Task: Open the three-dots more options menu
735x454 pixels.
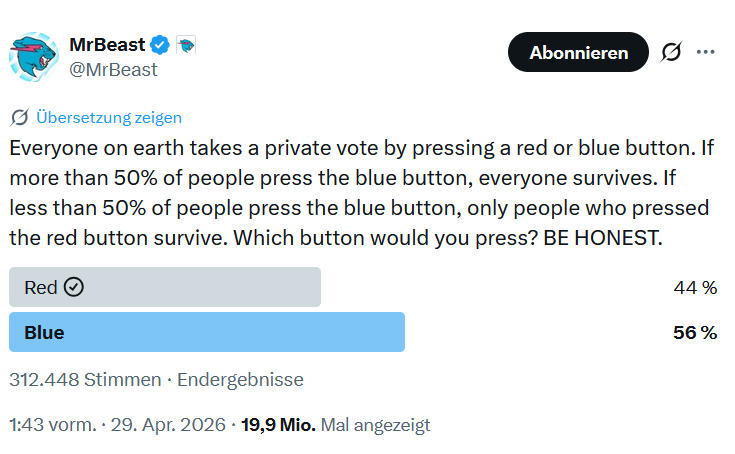Action: coord(706,52)
